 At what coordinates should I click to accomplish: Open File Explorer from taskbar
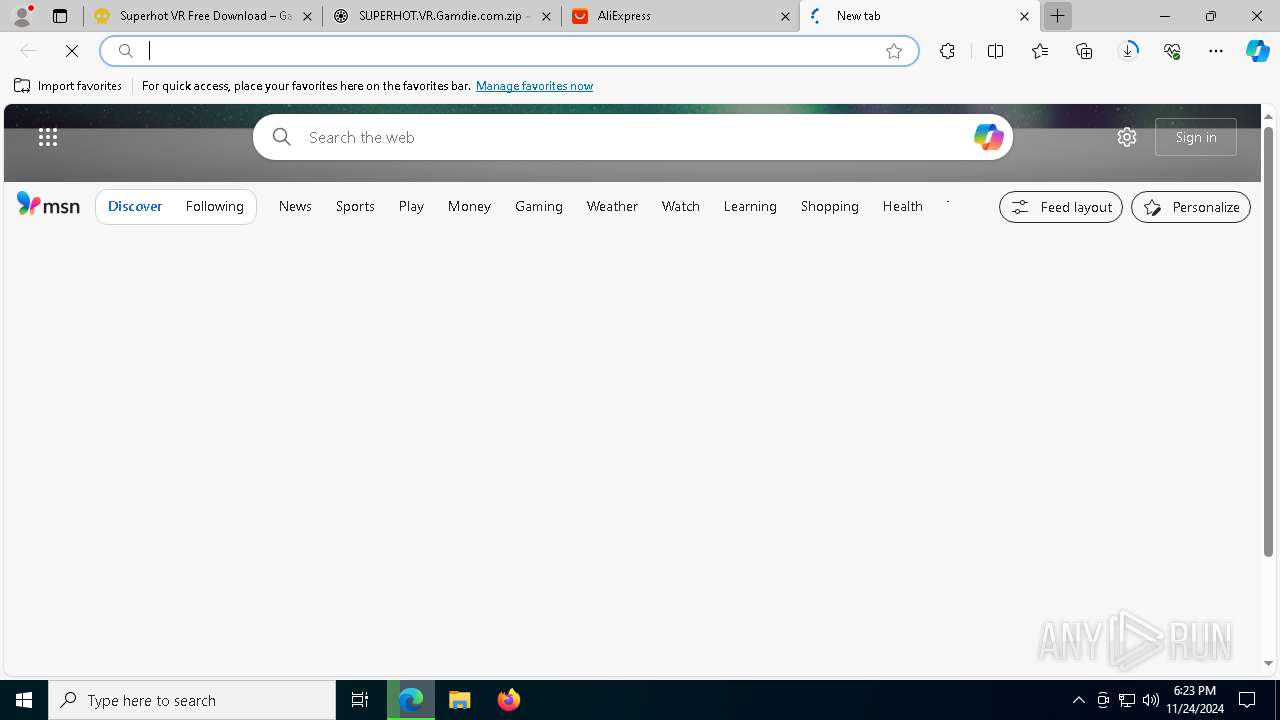pos(460,700)
